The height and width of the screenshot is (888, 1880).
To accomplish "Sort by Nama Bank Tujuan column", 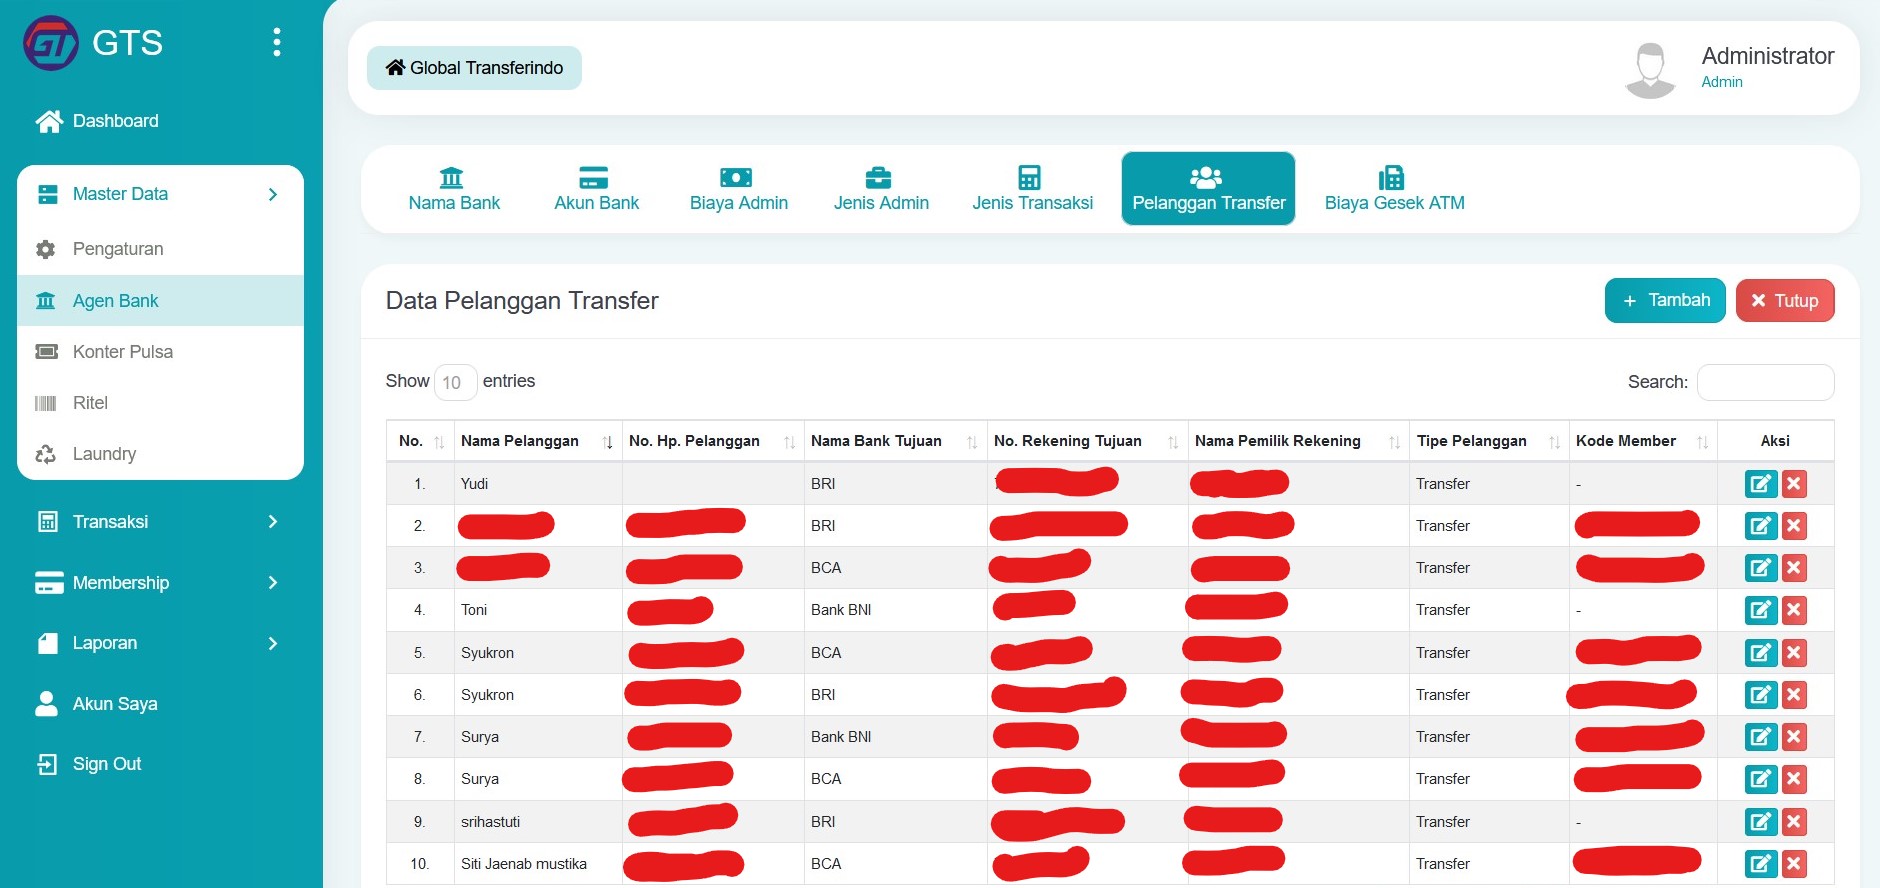I will 895,441.
